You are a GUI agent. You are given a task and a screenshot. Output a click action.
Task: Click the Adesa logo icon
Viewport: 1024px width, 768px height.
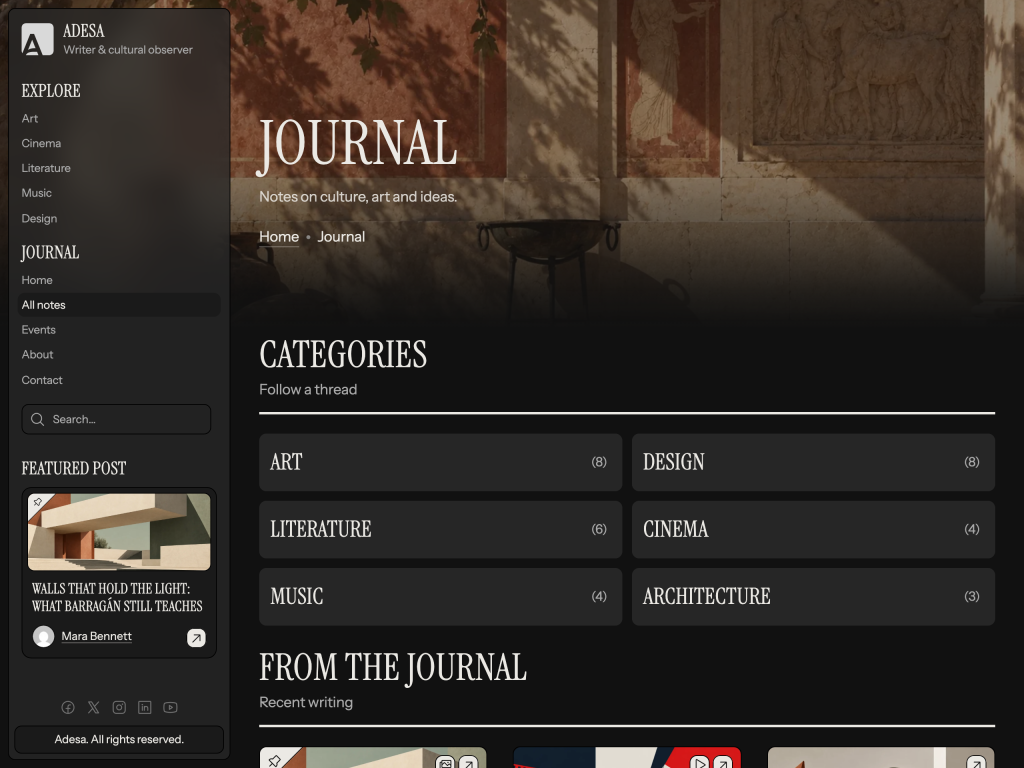(37, 39)
